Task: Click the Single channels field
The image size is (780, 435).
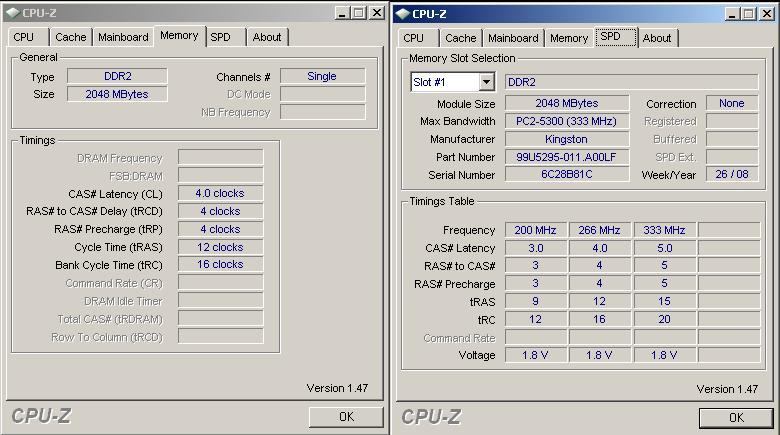Action: (x=322, y=76)
